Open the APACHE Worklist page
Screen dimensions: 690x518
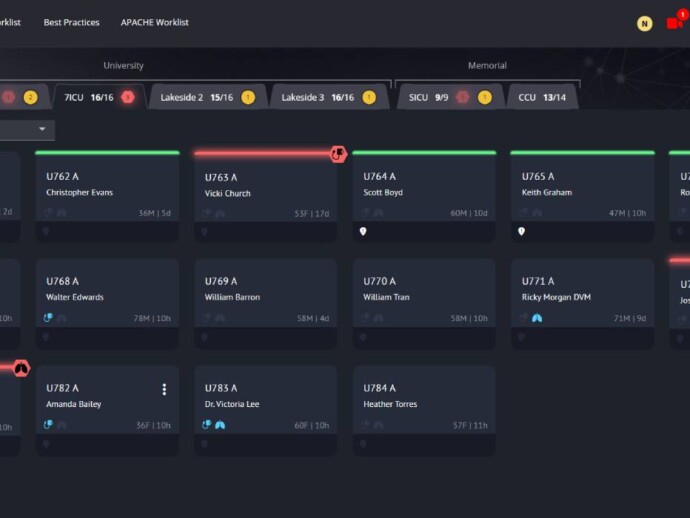pos(154,22)
